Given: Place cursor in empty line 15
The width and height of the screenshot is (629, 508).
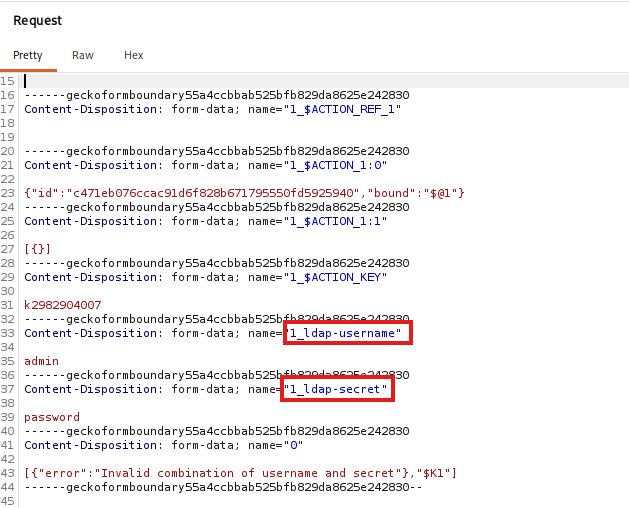Looking at the screenshot, I should [x=325, y=81].
